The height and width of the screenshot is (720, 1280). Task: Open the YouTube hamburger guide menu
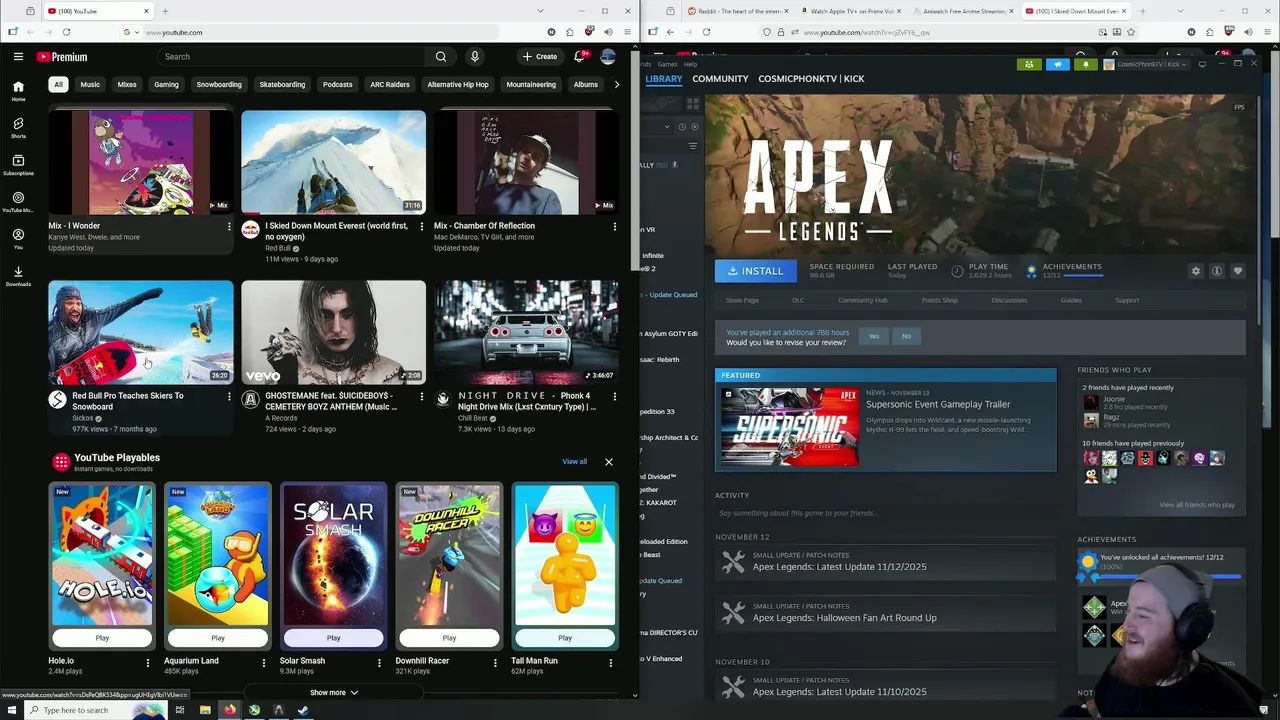point(18,57)
